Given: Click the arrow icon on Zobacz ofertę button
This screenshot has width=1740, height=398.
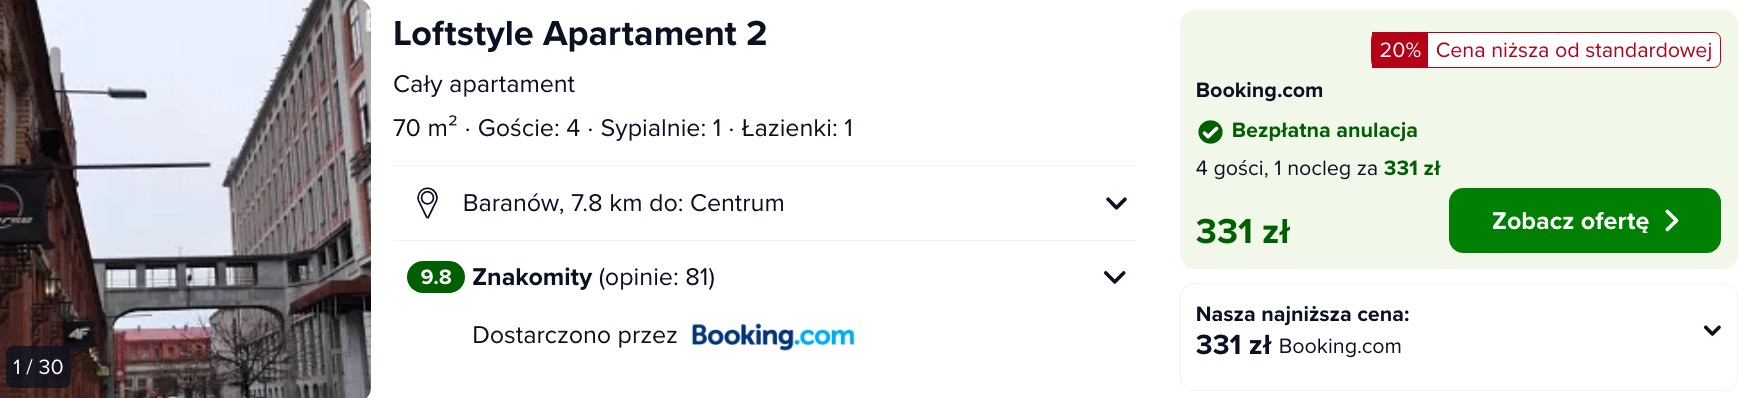Looking at the screenshot, I should pyautogui.click(x=1672, y=221).
